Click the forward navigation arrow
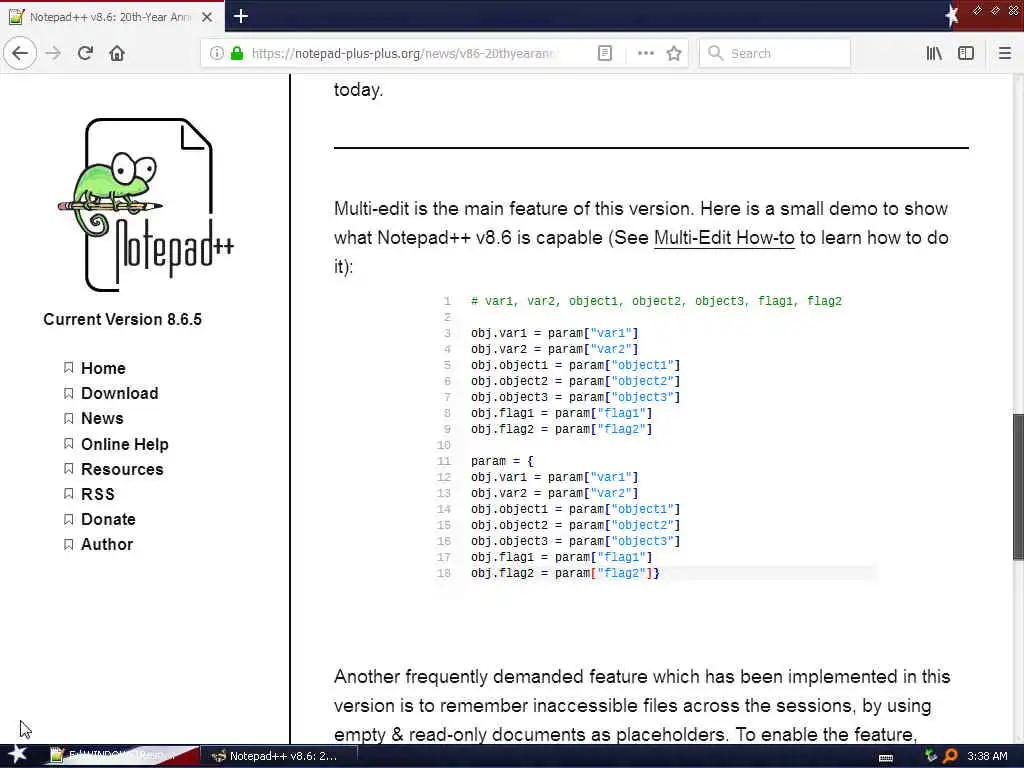 54,53
